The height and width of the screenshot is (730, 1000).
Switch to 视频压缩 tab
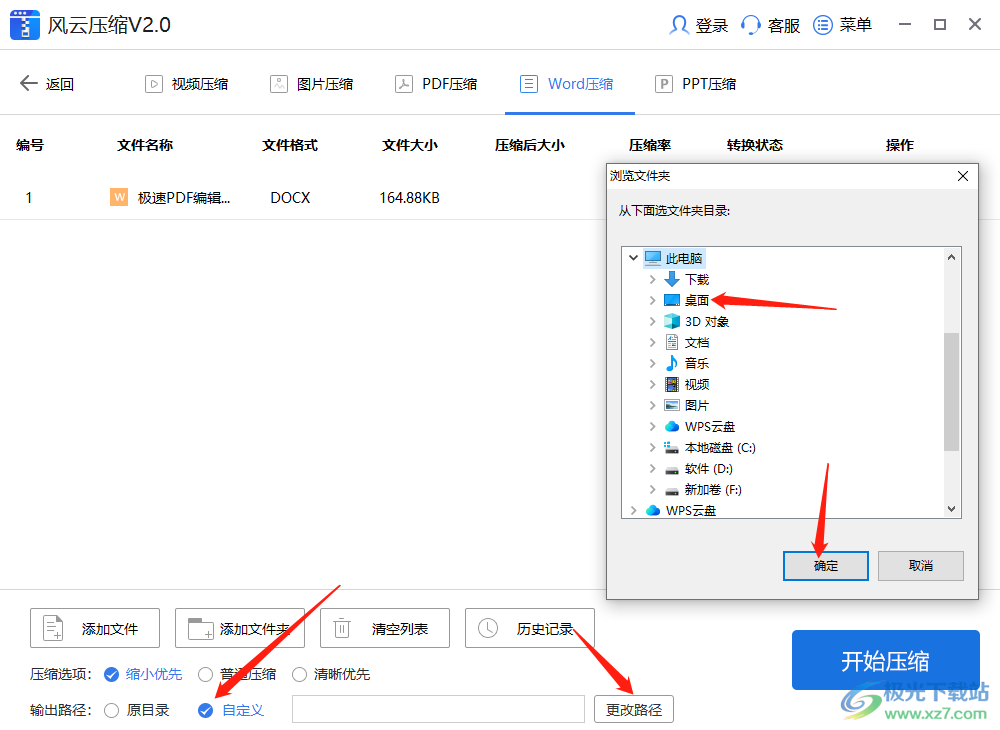click(187, 84)
